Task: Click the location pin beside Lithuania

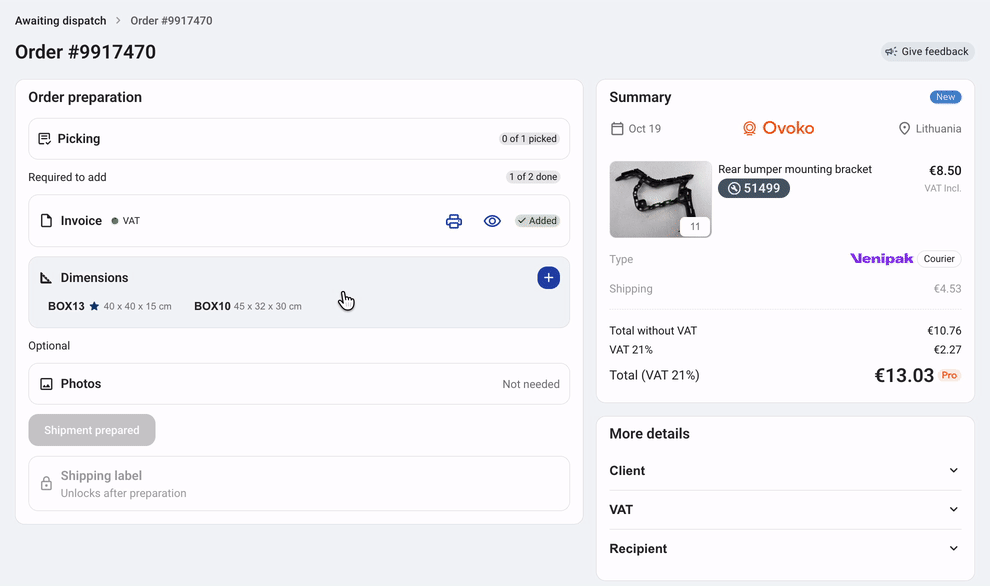Action: click(x=904, y=129)
